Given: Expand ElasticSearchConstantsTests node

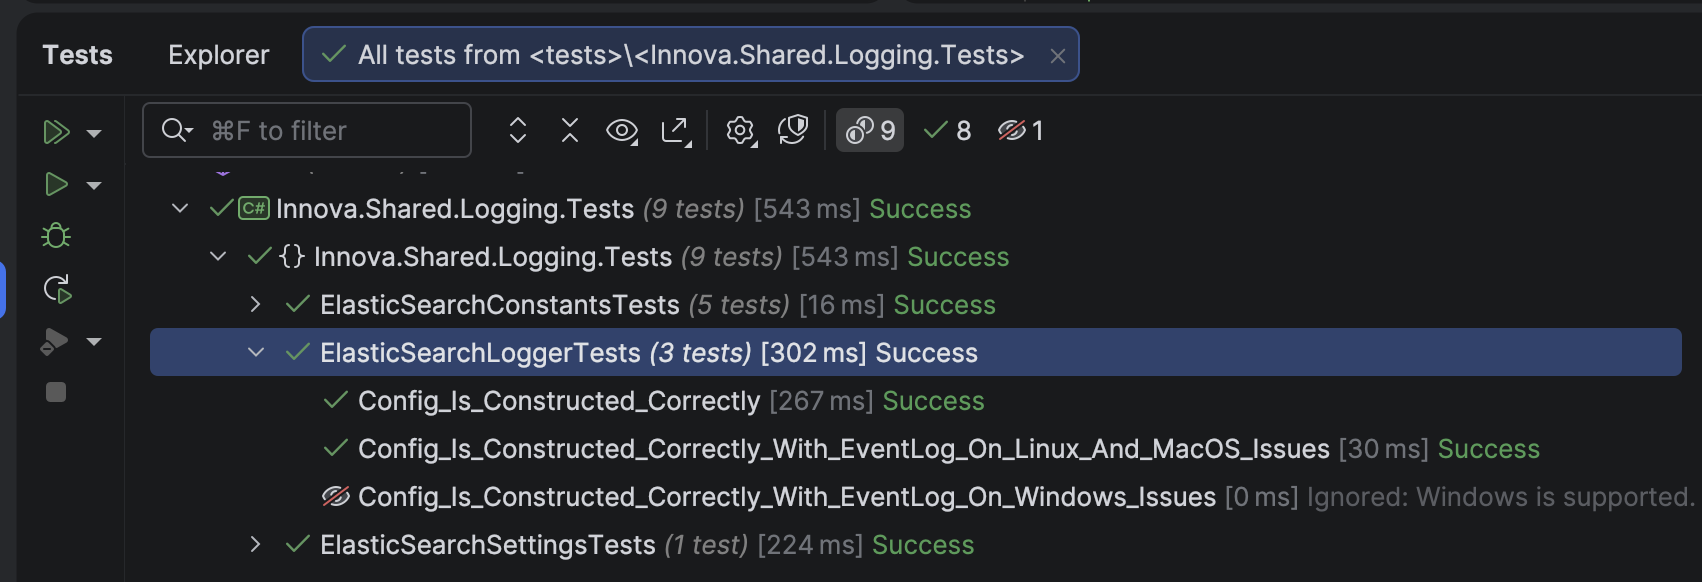Looking at the screenshot, I should (256, 304).
